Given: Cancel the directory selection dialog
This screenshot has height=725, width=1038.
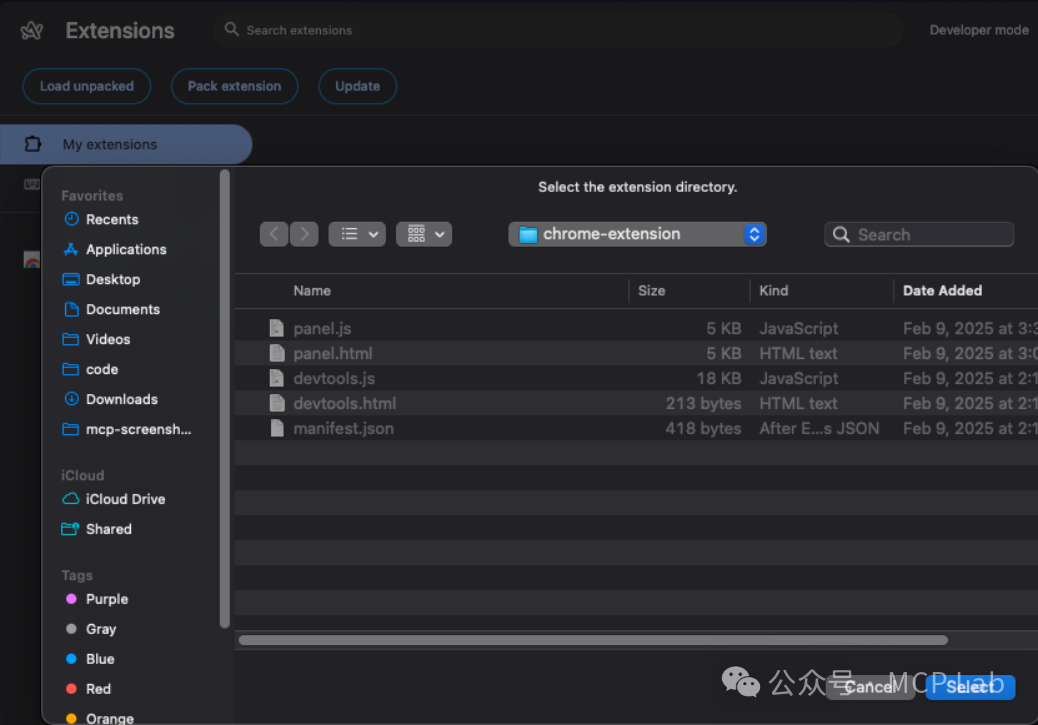Looking at the screenshot, I should [x=870, y=687].
